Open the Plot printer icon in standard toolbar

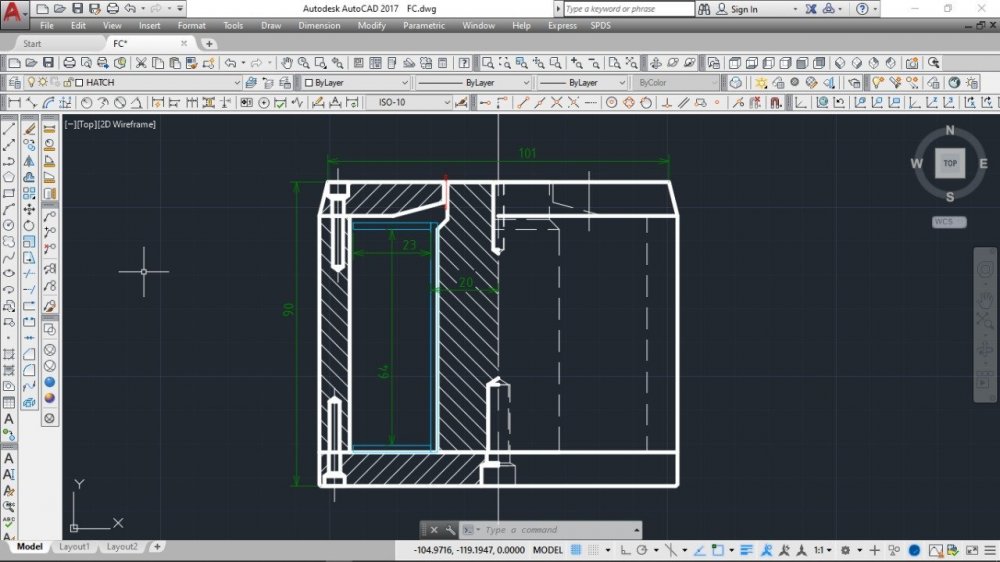[70, 63]
